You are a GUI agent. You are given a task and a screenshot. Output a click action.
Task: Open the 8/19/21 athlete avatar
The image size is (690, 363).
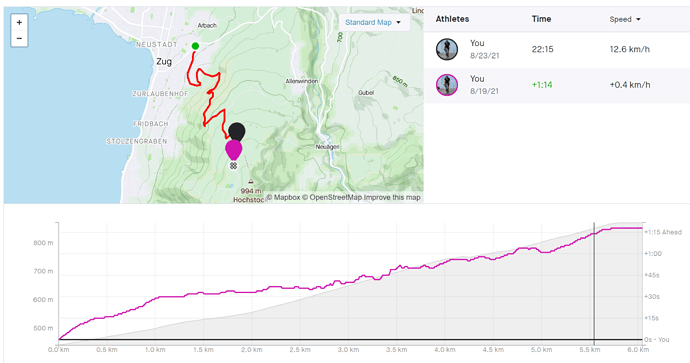pyautogui.click(x=447, y=85)
